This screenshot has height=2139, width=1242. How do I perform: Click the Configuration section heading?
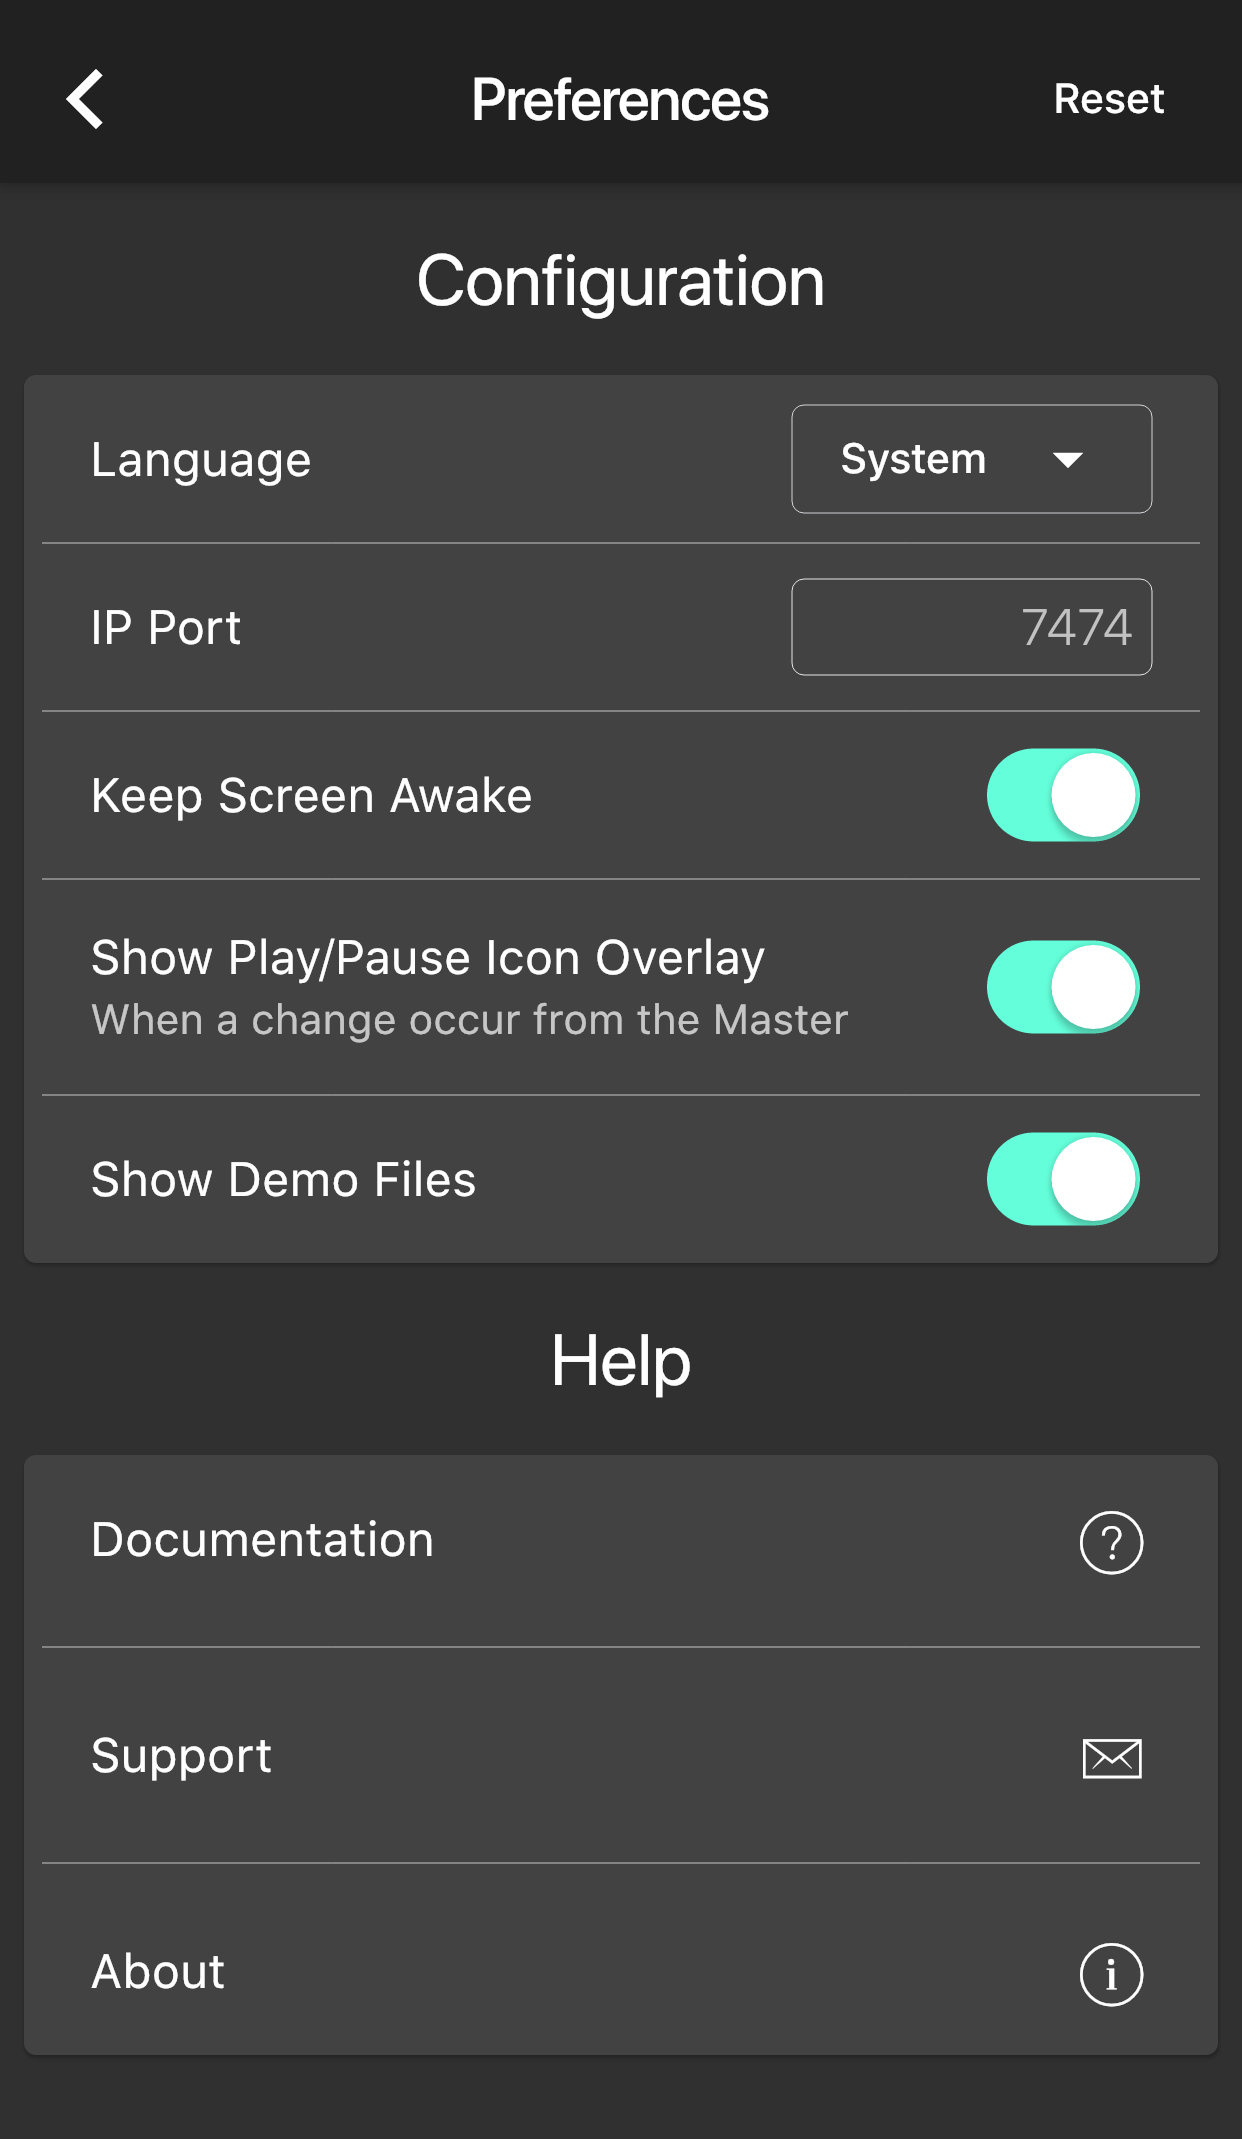click(x=620, y=281)
